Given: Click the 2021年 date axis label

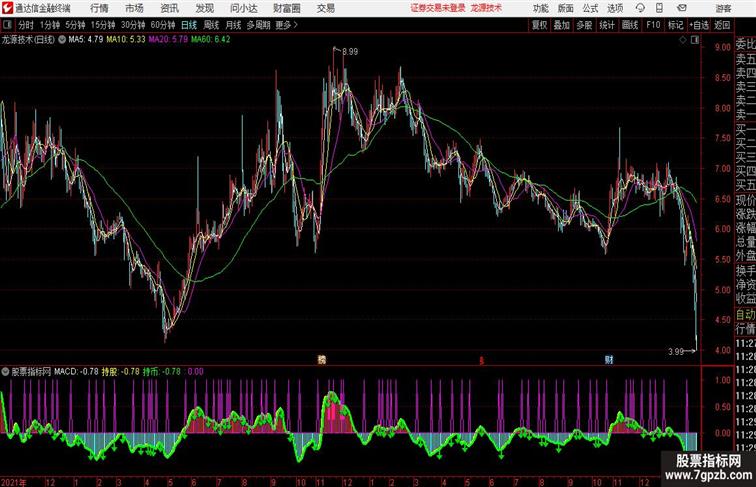Looking at the screenshot, I should coord(14,482).
